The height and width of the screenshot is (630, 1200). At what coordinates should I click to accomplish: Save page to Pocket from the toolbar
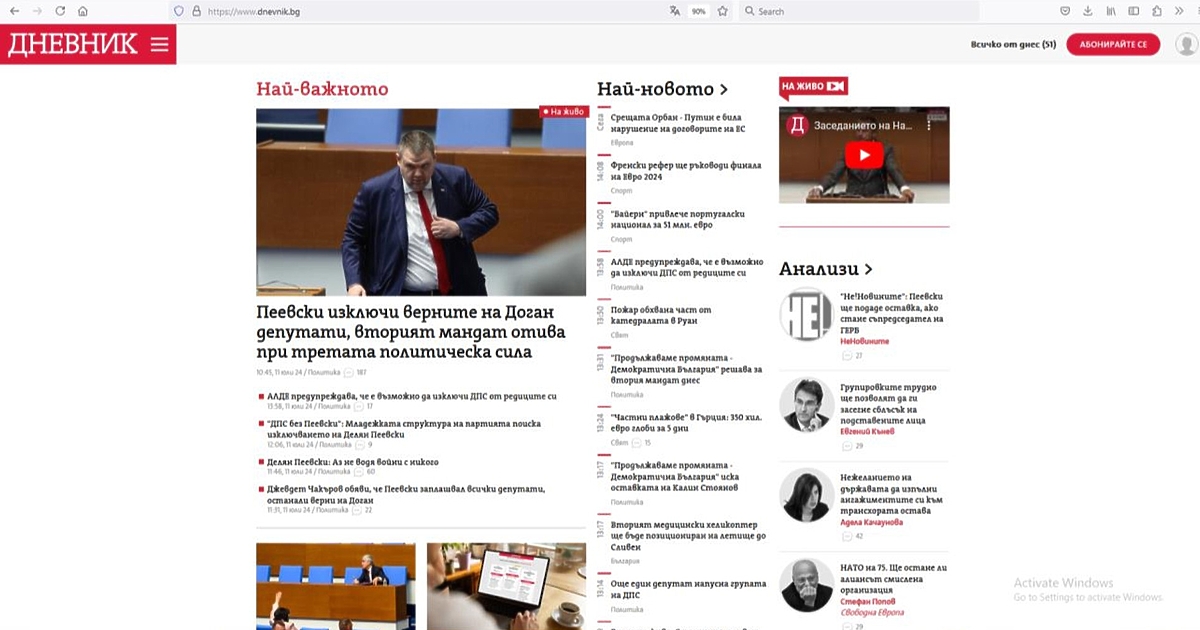(x=1066, y=11)
